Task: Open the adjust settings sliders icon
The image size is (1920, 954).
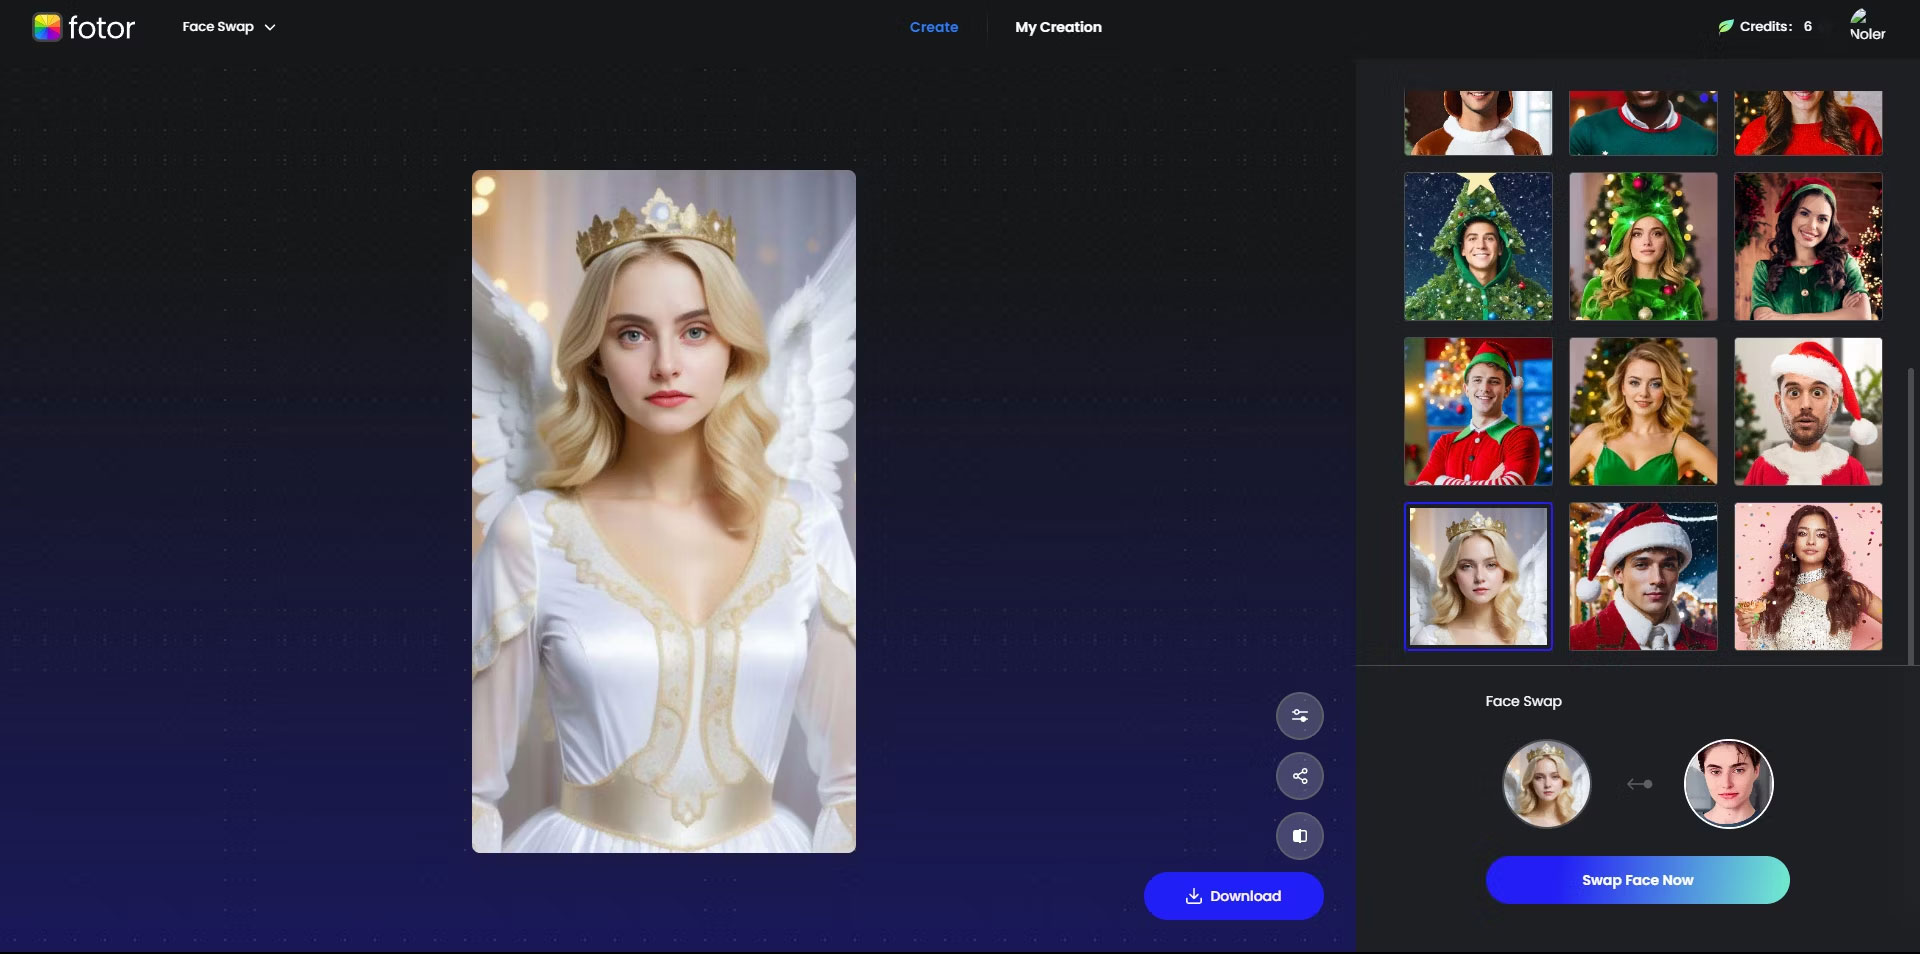Action: coord(1299,716)
